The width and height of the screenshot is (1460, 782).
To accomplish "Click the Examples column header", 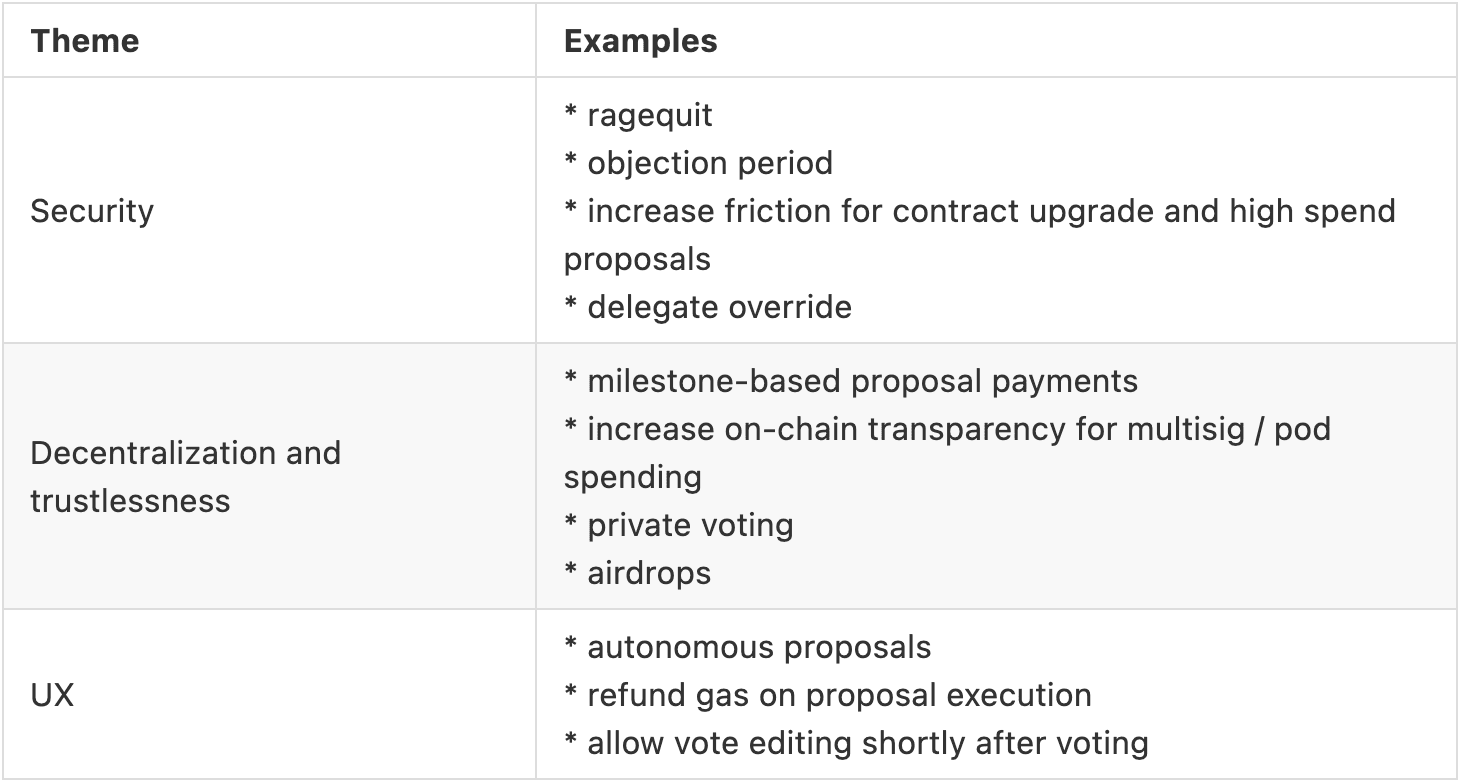I will (x=640, y=41).
